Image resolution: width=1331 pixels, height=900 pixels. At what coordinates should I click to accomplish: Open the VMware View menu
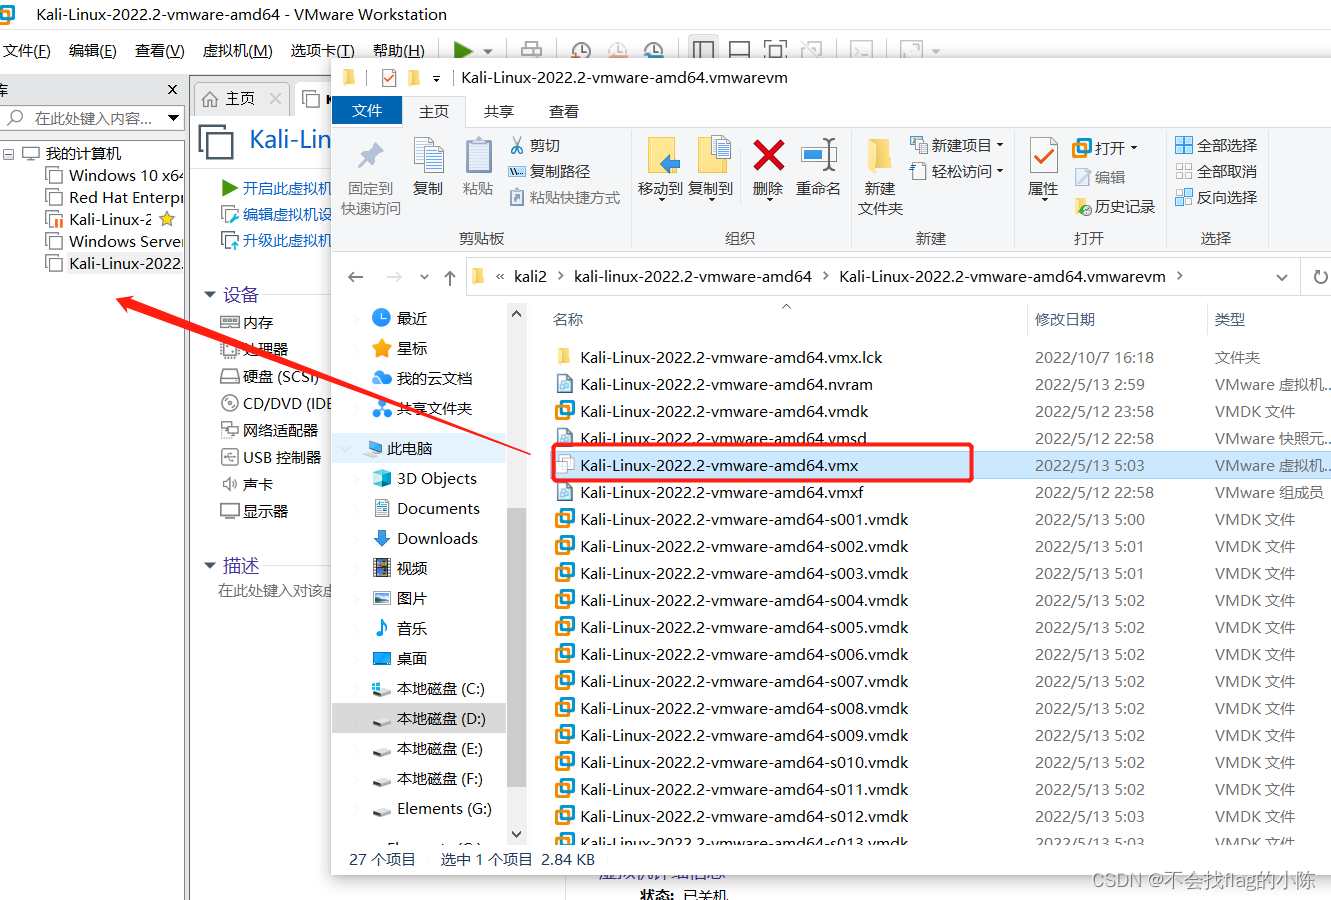[160, 51]
